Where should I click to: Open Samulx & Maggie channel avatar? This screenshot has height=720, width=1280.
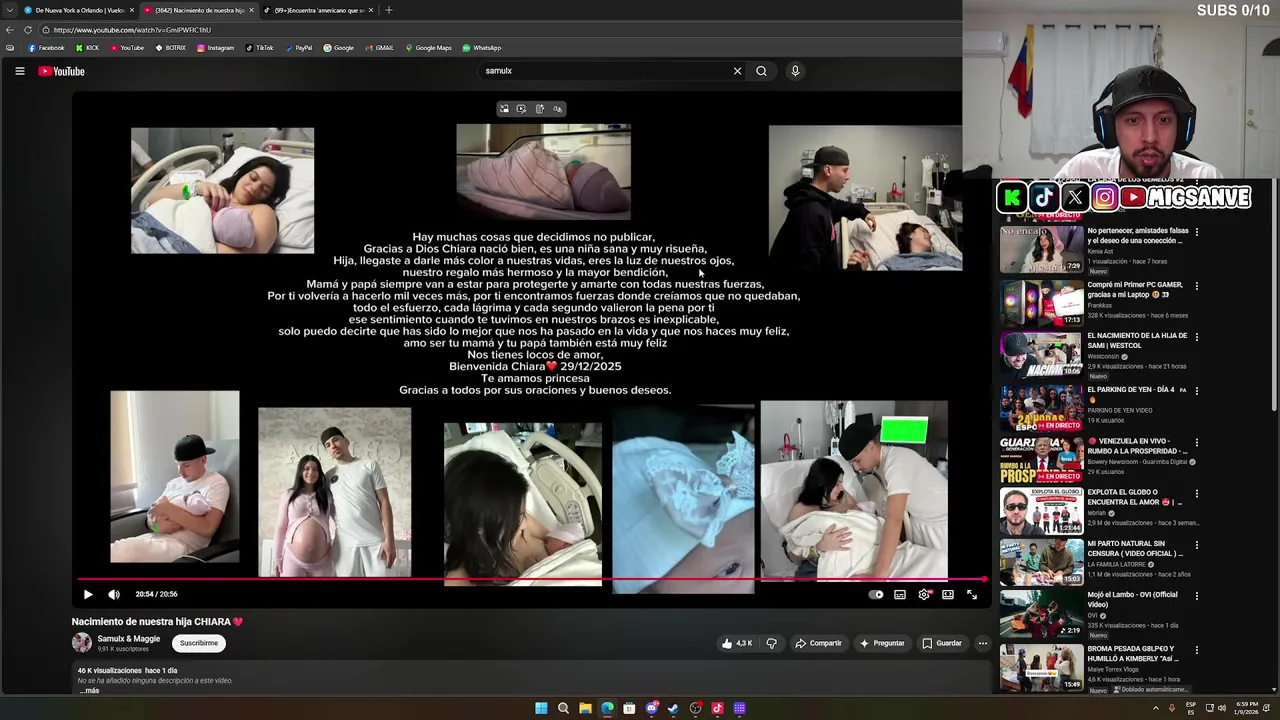click(x=81, y=643)
